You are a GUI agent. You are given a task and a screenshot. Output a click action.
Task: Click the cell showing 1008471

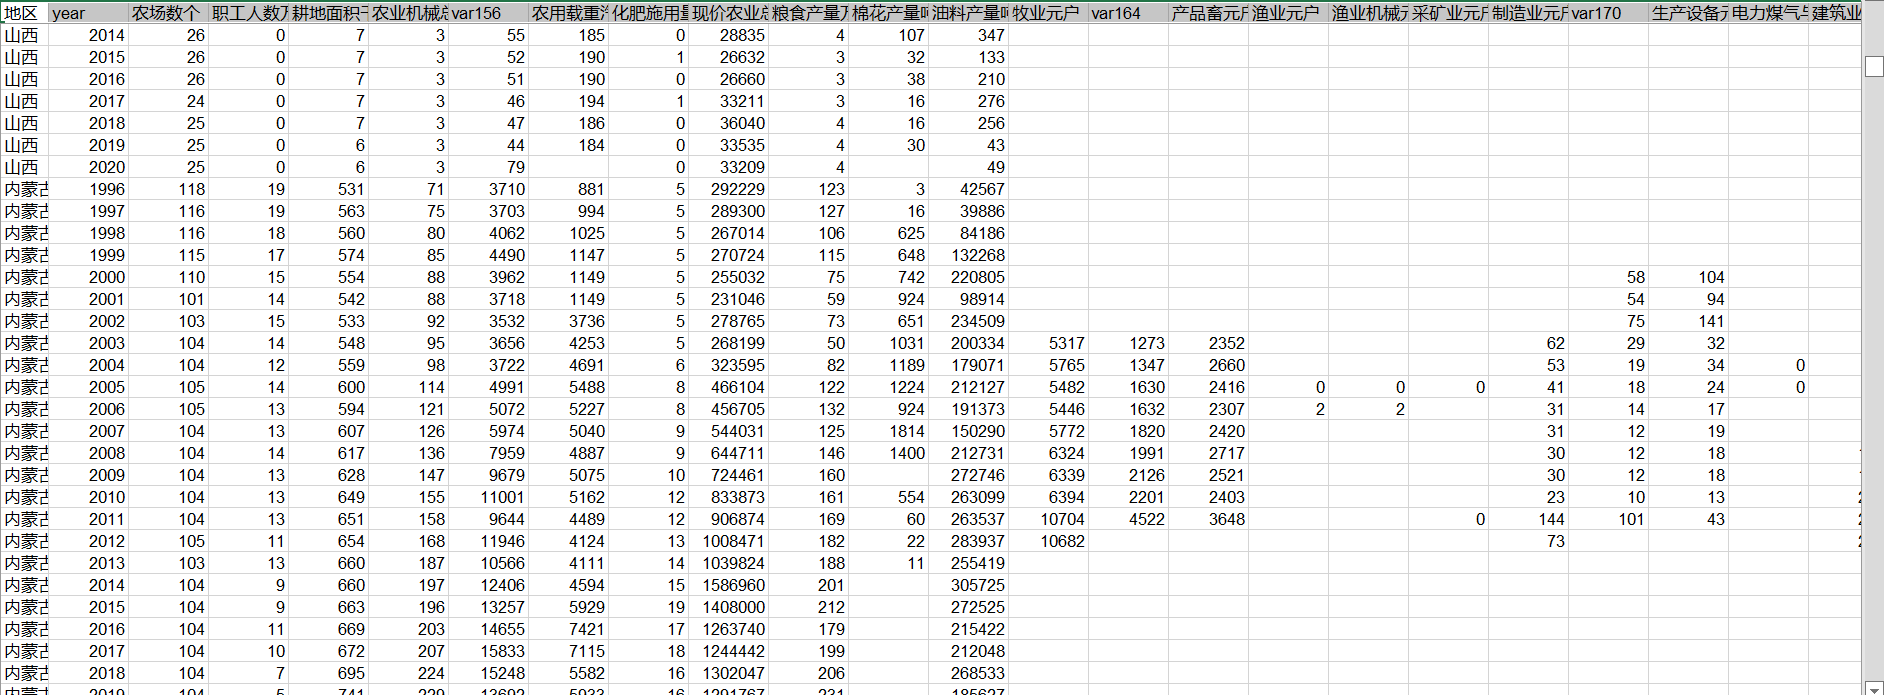point(728,541)
